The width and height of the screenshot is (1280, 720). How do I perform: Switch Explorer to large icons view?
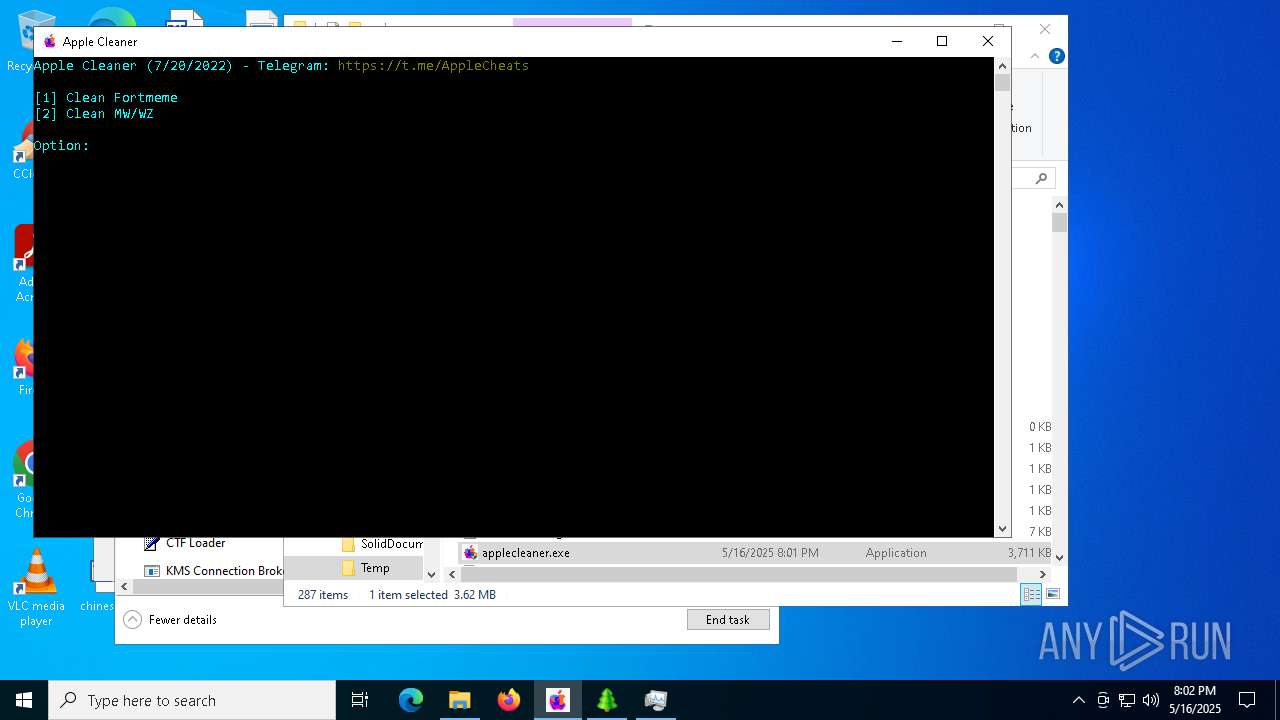click(x=1052, y=594)
